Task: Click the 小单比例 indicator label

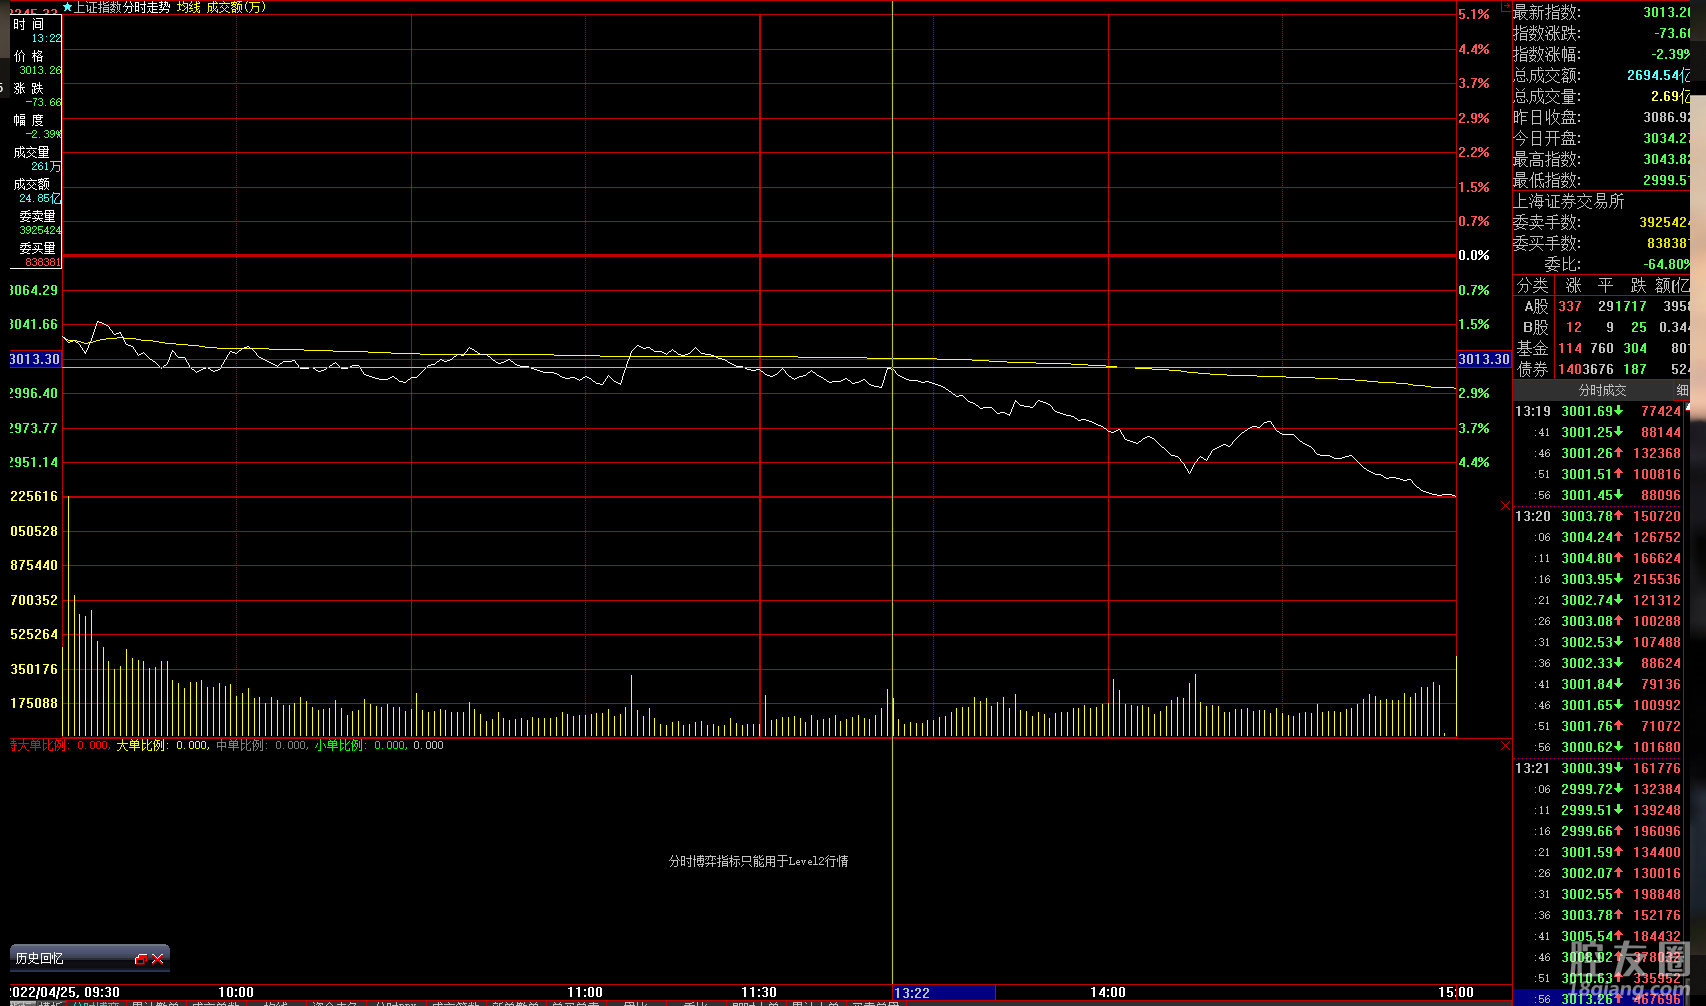Action: pyautogui.click(x=339, y=746)
